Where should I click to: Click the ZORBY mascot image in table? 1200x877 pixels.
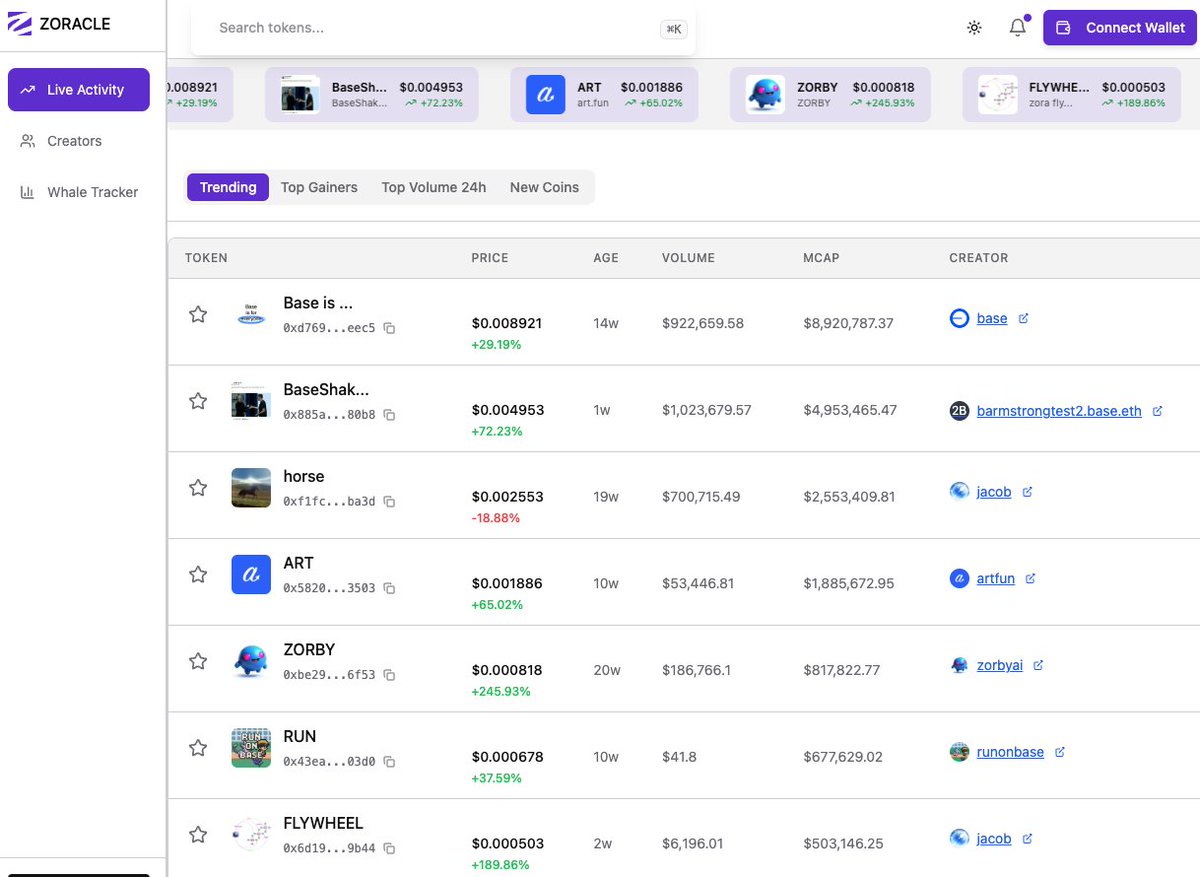(251, 661)
